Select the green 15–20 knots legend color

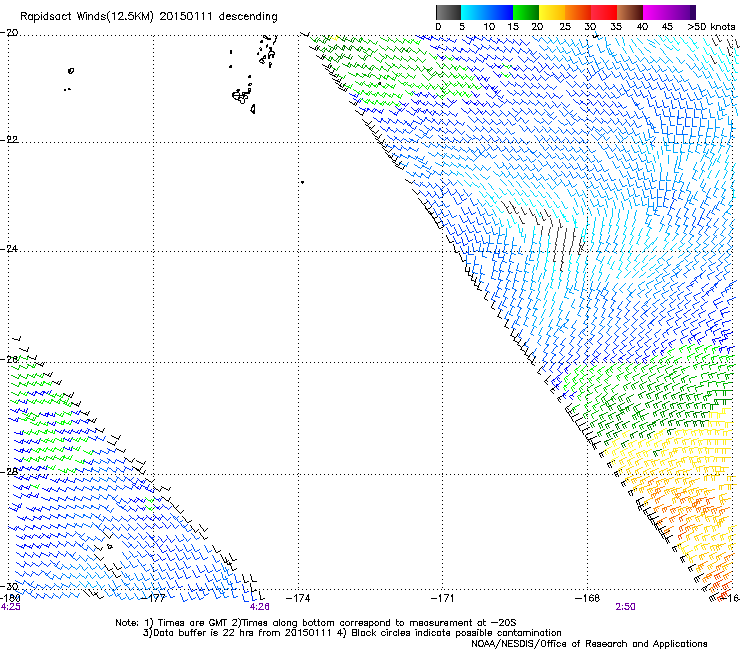click(x=526, y=12)
